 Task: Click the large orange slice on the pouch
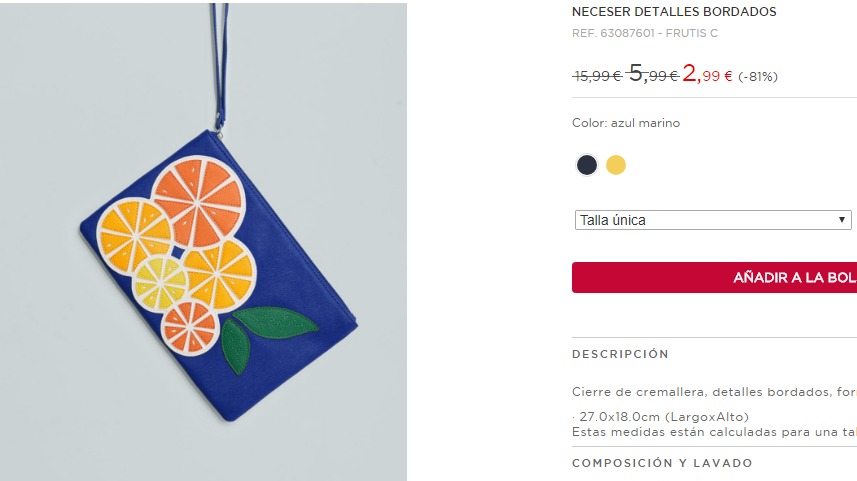pos(197,201)
